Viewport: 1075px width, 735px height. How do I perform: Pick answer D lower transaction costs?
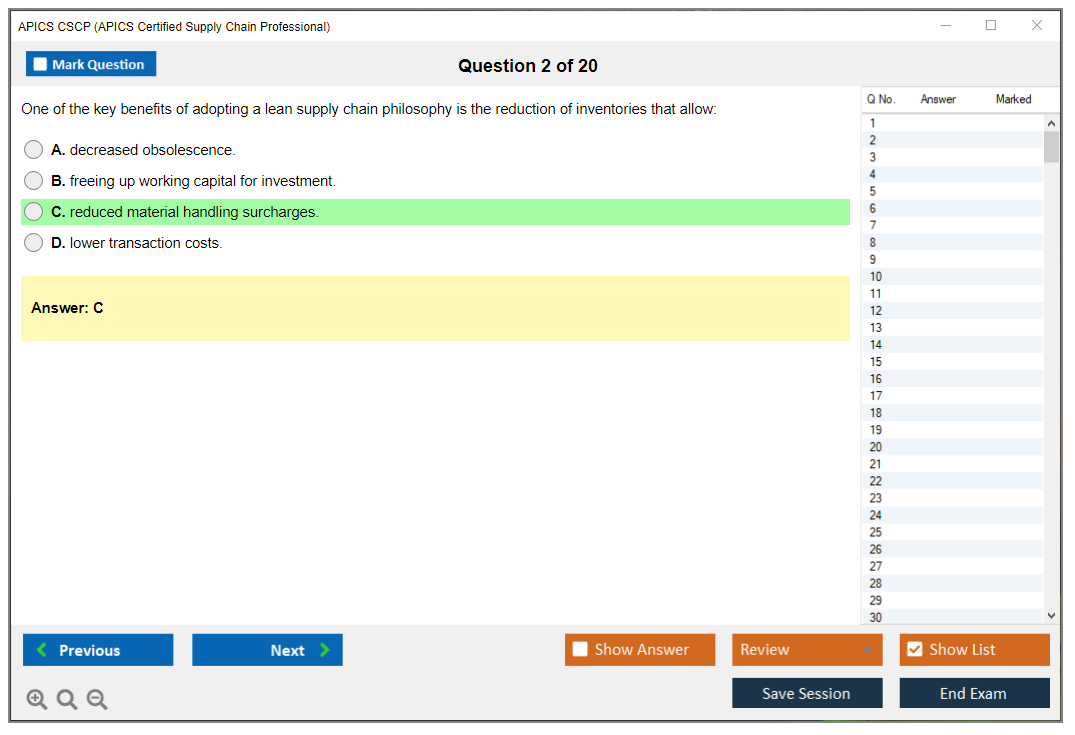pyautogui.click(x=34, y=243)
